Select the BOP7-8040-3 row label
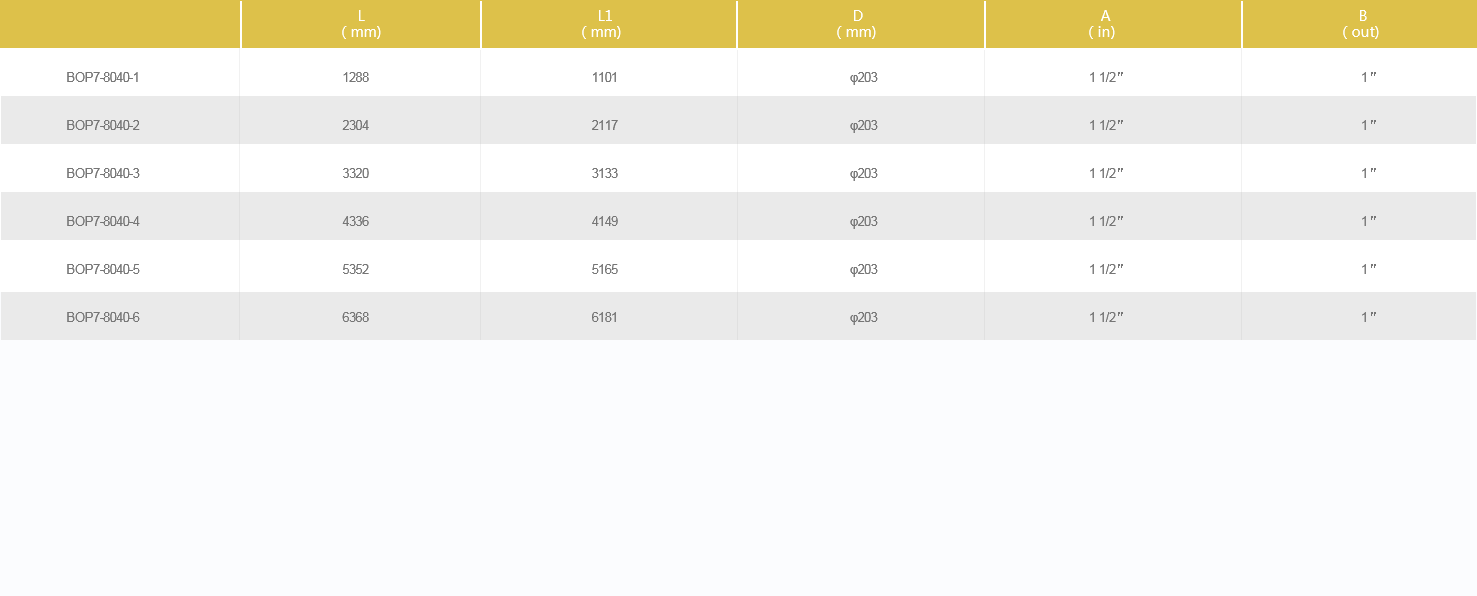The image size is (1477, 596). click(x=103, y=173)
